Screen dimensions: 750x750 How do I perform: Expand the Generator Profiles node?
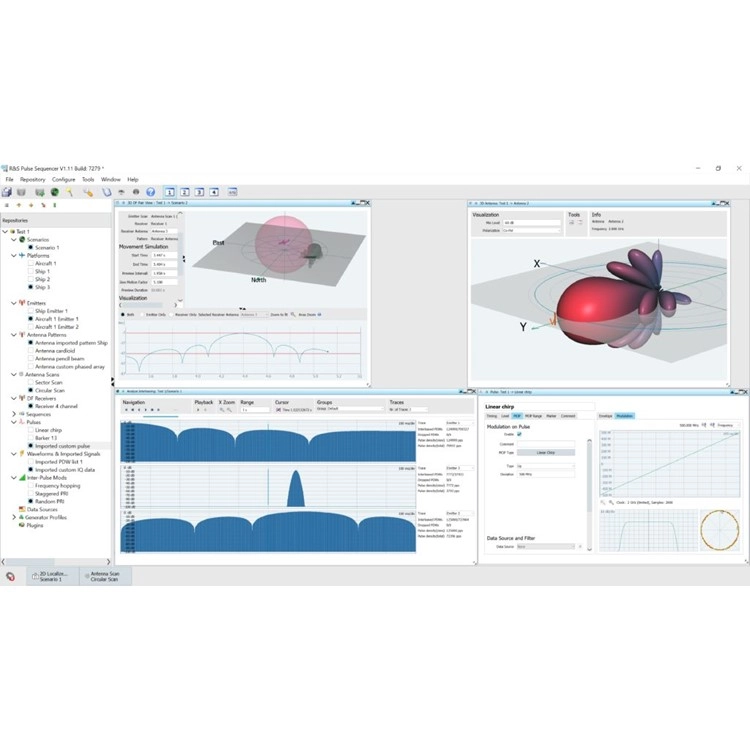point(14,517)
